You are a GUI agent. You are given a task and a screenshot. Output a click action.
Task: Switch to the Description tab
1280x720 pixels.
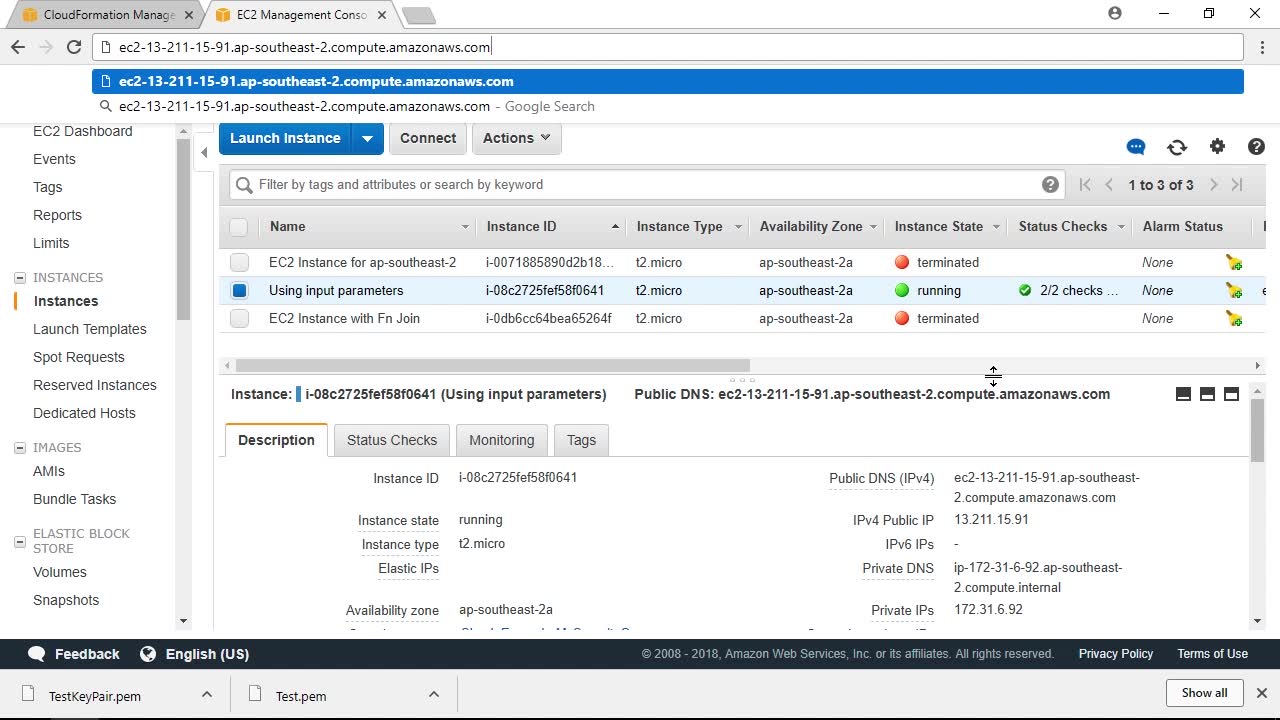click(276, 440)
